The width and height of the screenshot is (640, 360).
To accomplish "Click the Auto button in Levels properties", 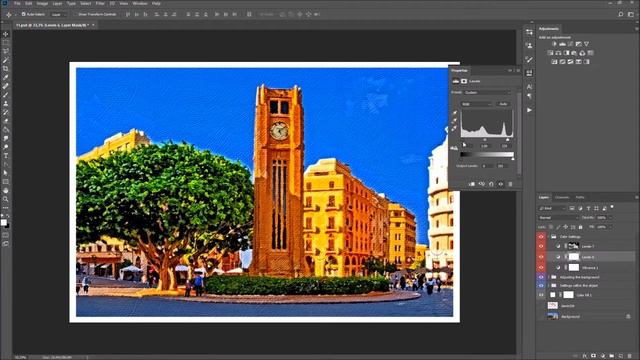I will (503, 104).
